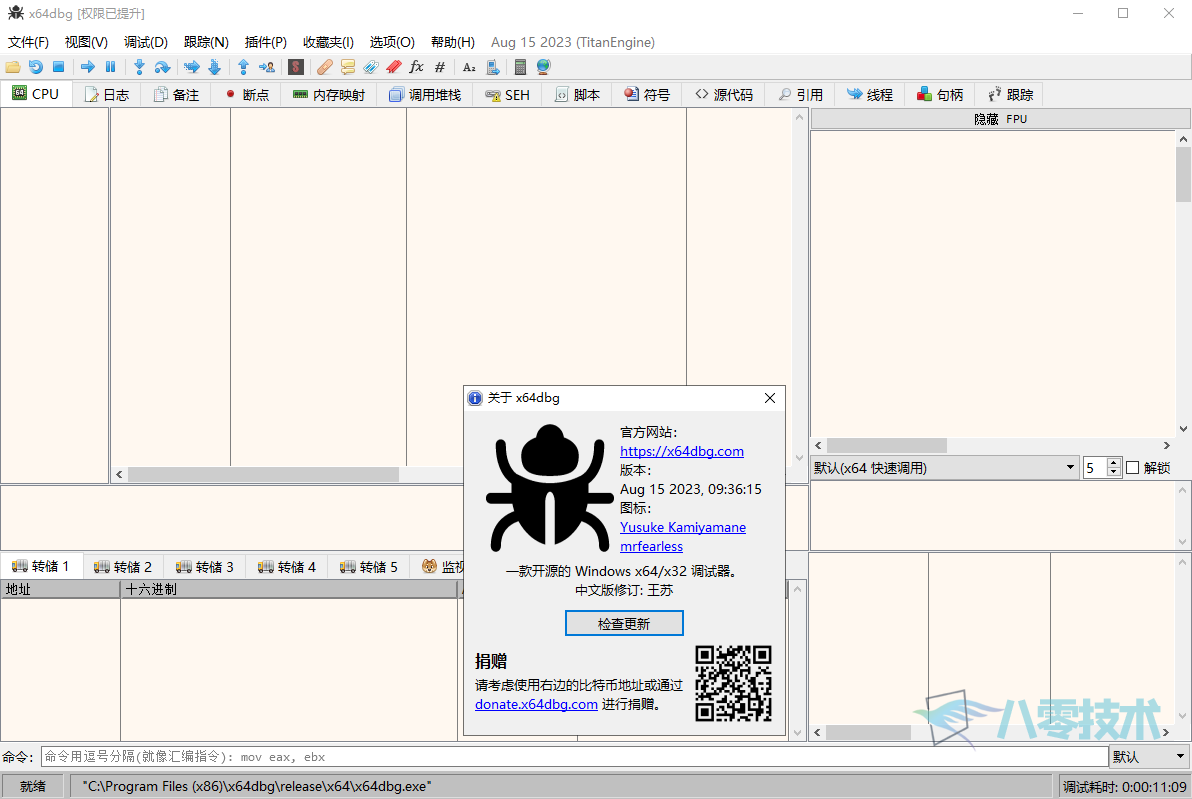This screenshot has width=1192, height=799.
Task: Switch to the 跟踪 tab
Action: (x=1010, y=94)
